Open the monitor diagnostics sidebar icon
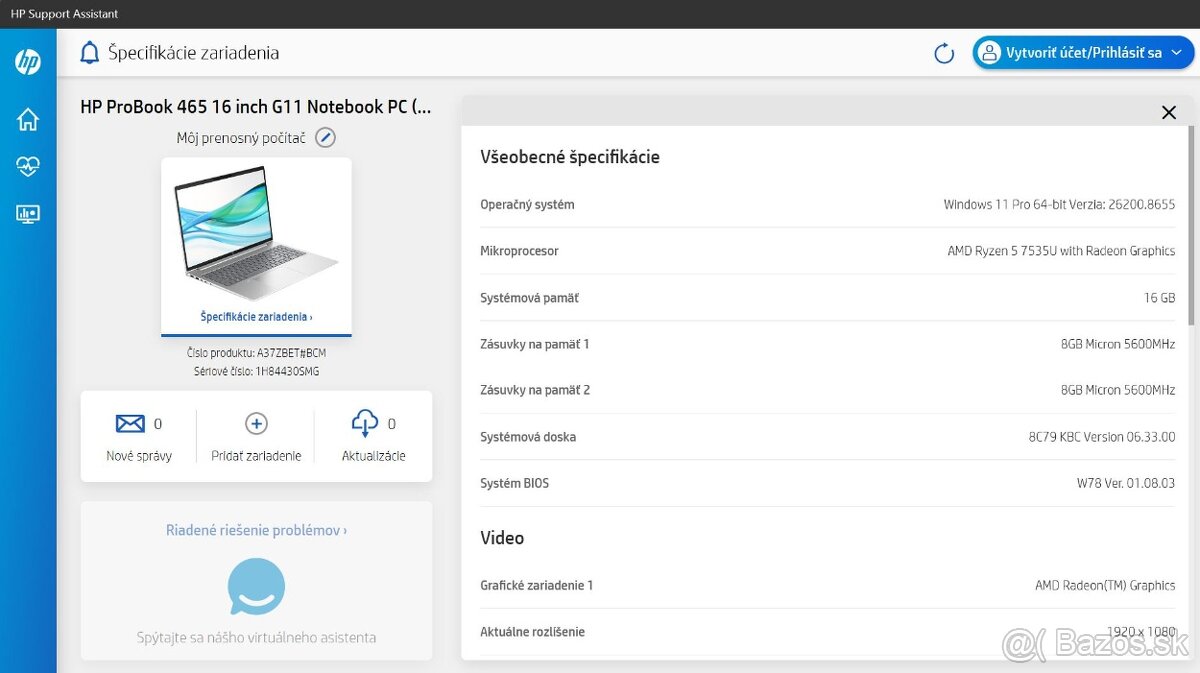Viewport: 1200px width, 673px height. (28, 214)
